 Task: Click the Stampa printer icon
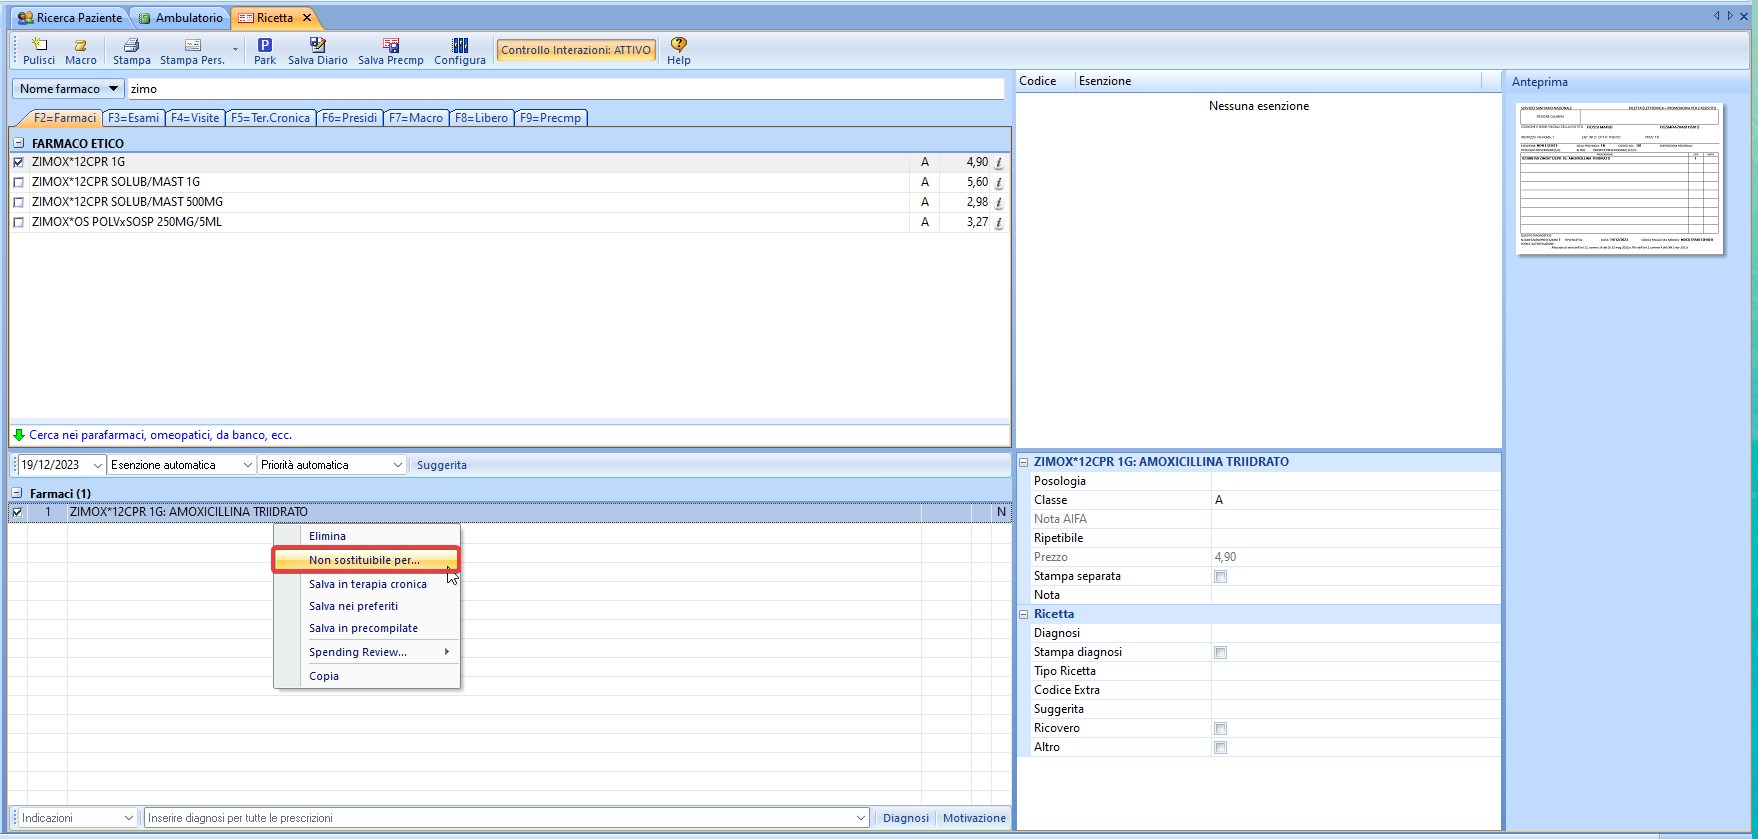click(x=131, y=51)
